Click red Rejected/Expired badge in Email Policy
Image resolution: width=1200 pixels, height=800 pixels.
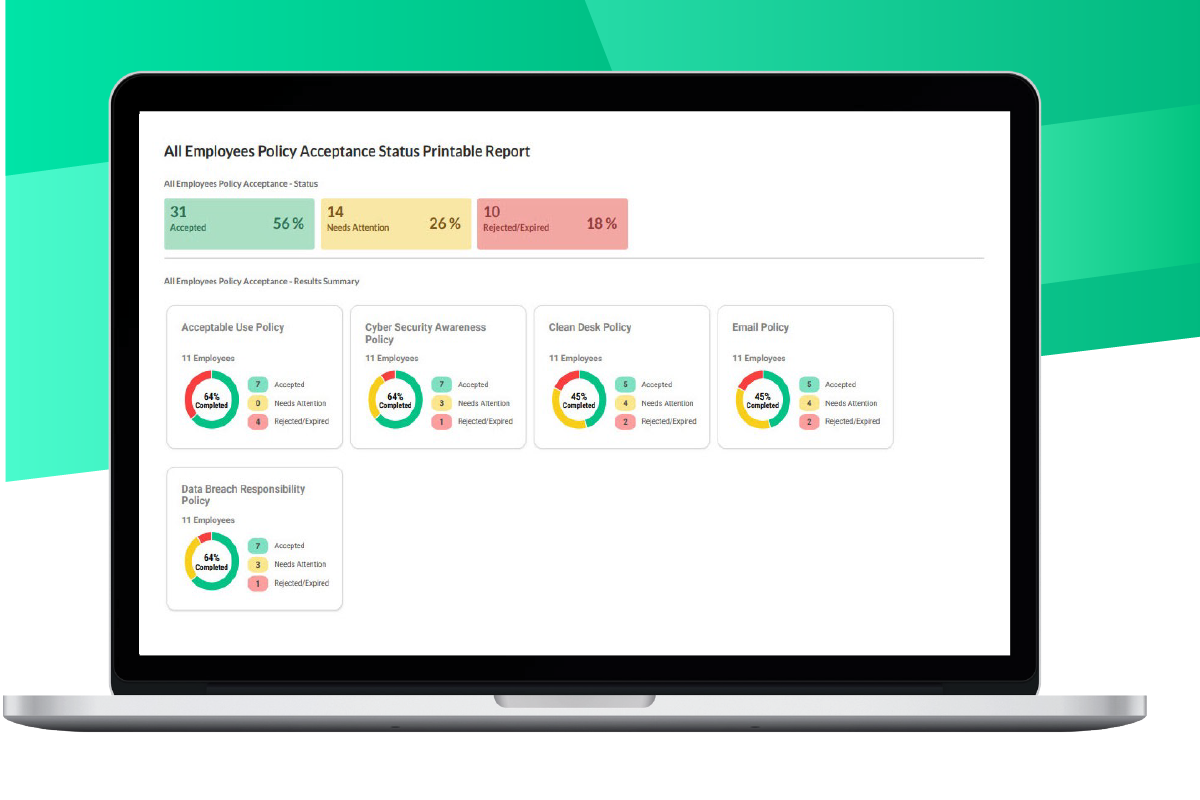pos(809,421)
